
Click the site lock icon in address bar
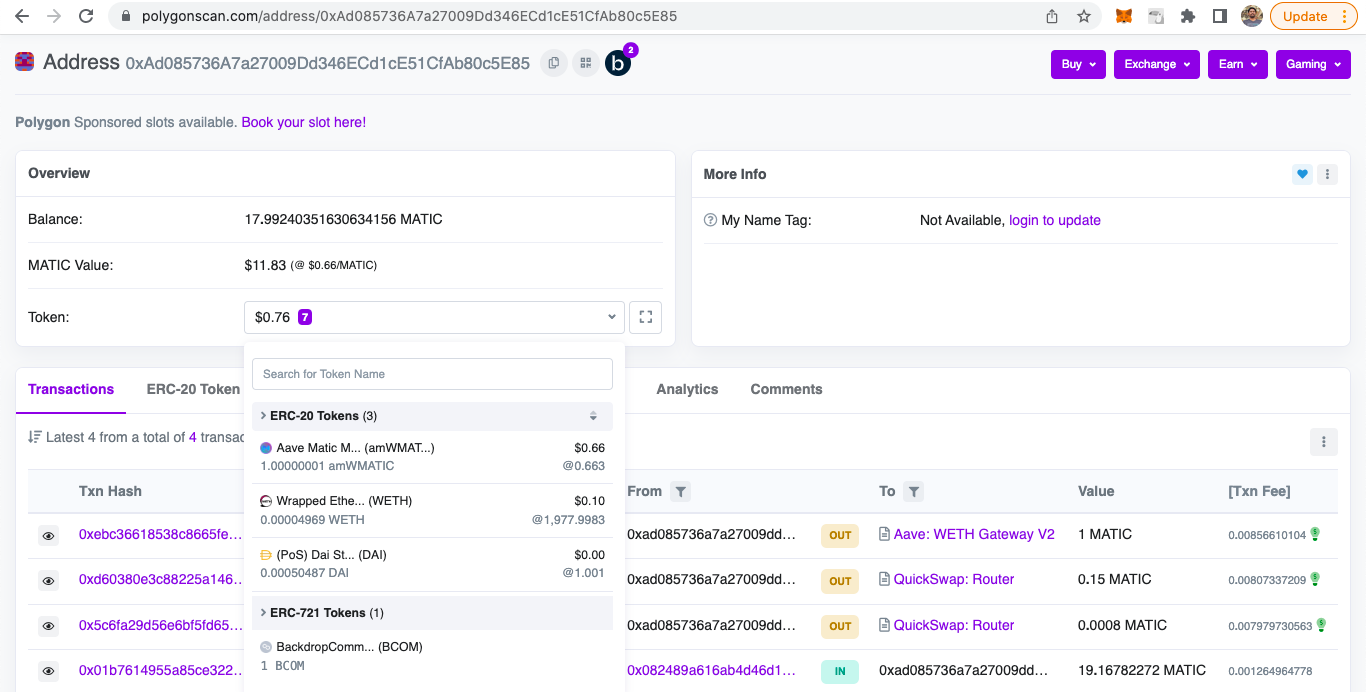point(125,16)
